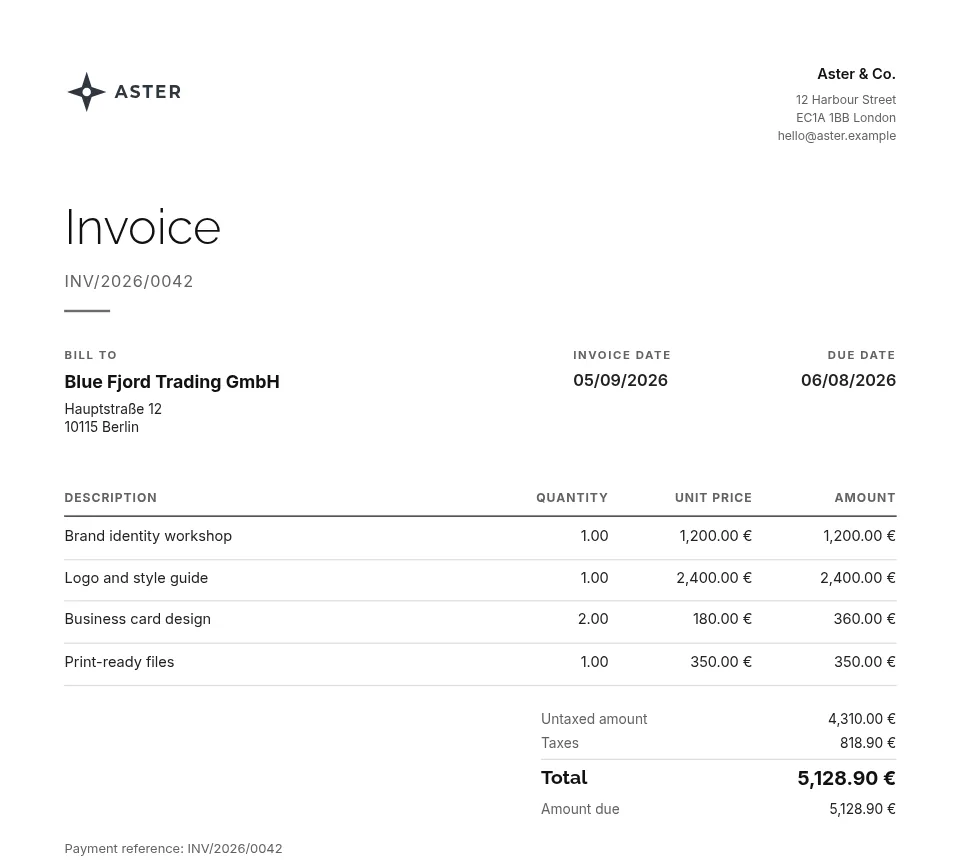
Task: Click the 180.00 € unit price
Action: coord(722,619)
